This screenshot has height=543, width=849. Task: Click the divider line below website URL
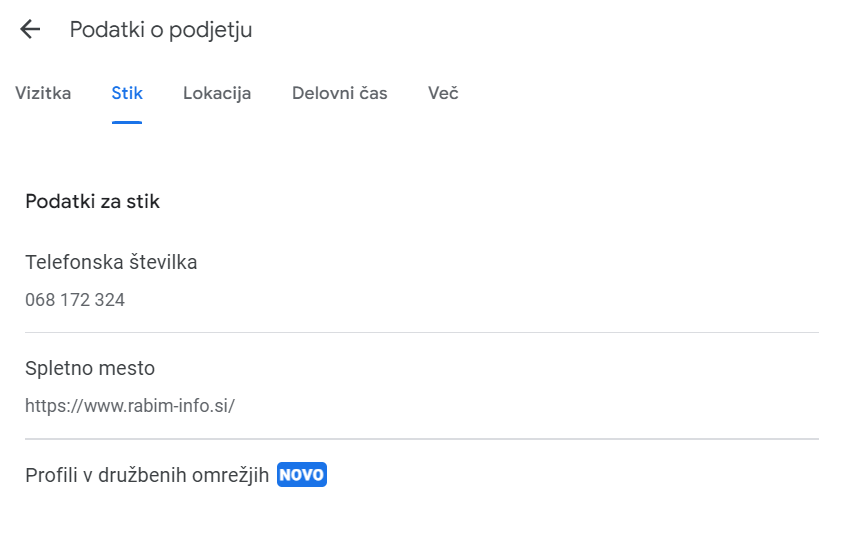coord(422,438)
